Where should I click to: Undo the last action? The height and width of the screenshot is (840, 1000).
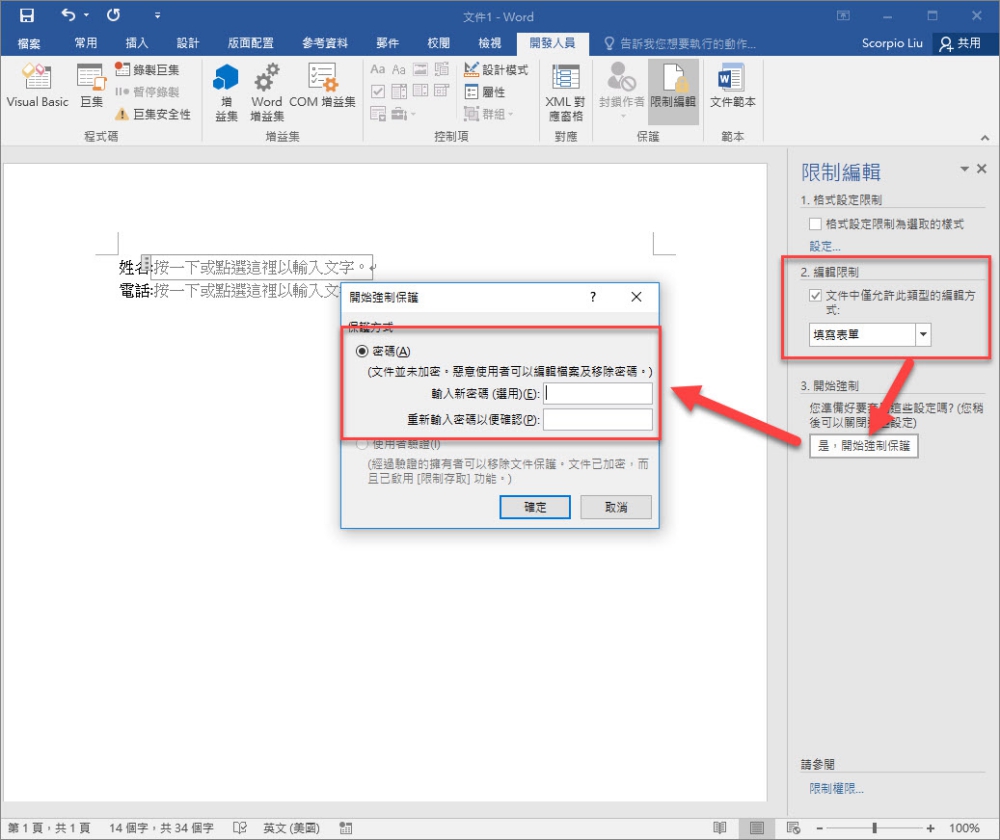(68, 15)
